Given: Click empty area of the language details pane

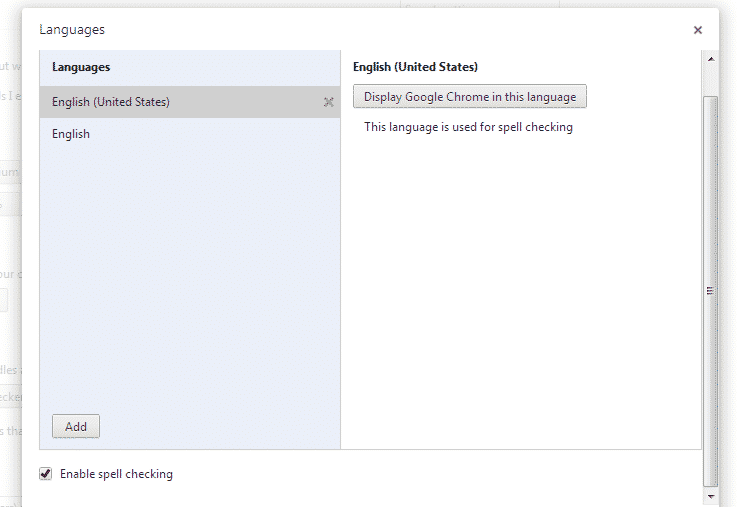Looking at the screenshot, I should click(520, 300).
